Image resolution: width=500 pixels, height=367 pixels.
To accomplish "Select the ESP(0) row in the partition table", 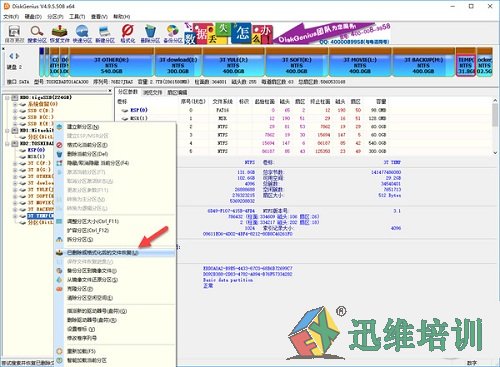I will (x=252, y=110).
